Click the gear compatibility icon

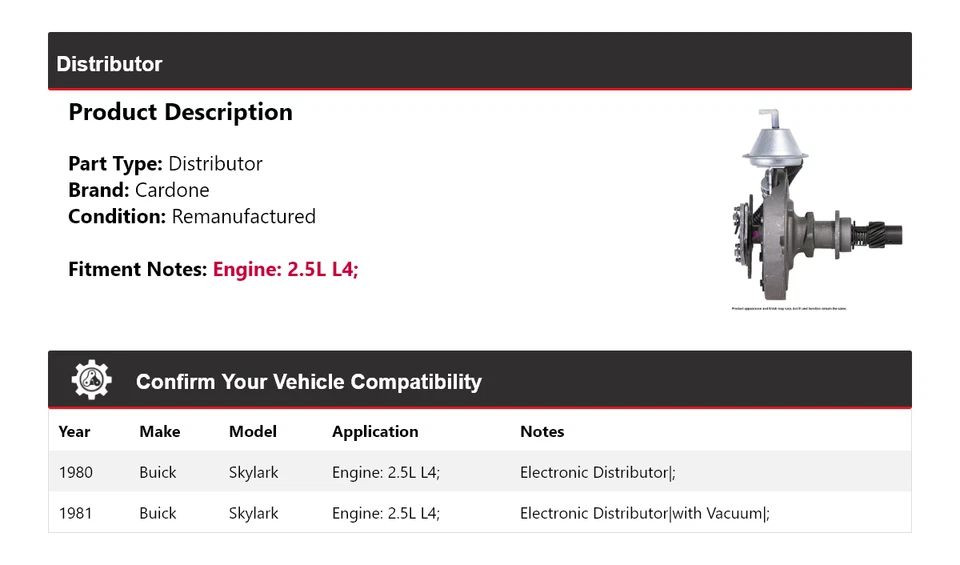pos(91,380)
